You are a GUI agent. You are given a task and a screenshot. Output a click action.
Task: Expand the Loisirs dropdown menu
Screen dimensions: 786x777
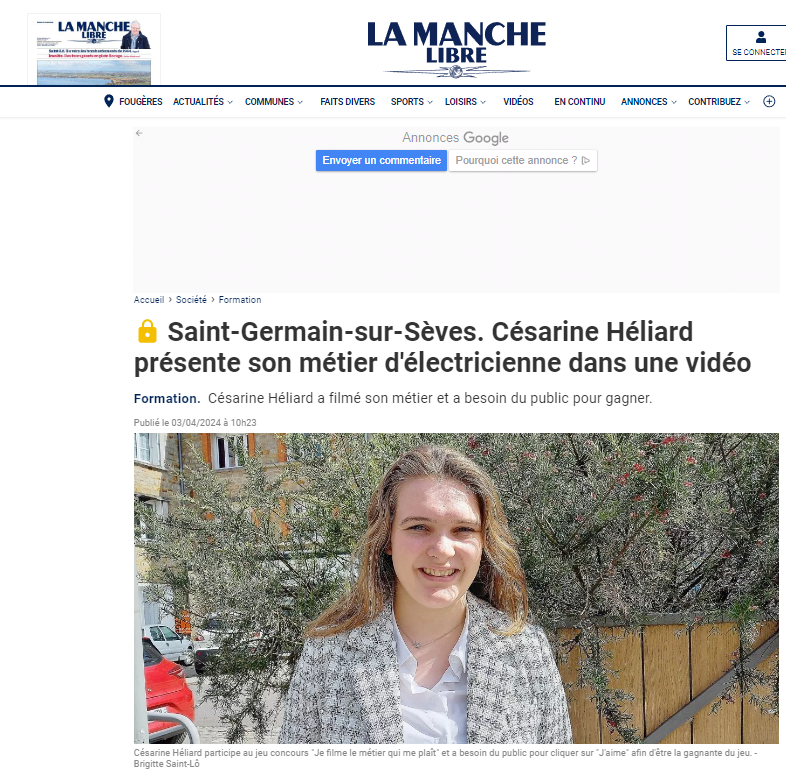click(465, 102)
